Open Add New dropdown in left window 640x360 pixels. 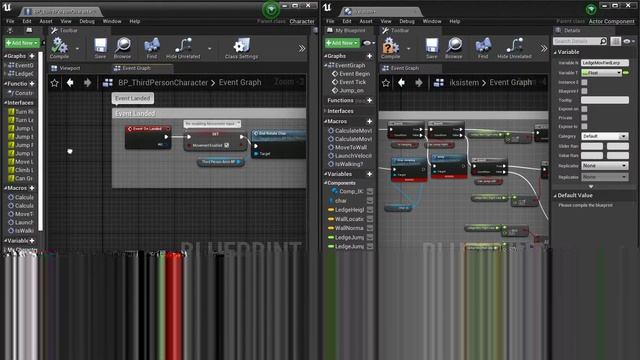tap(22, 43)
